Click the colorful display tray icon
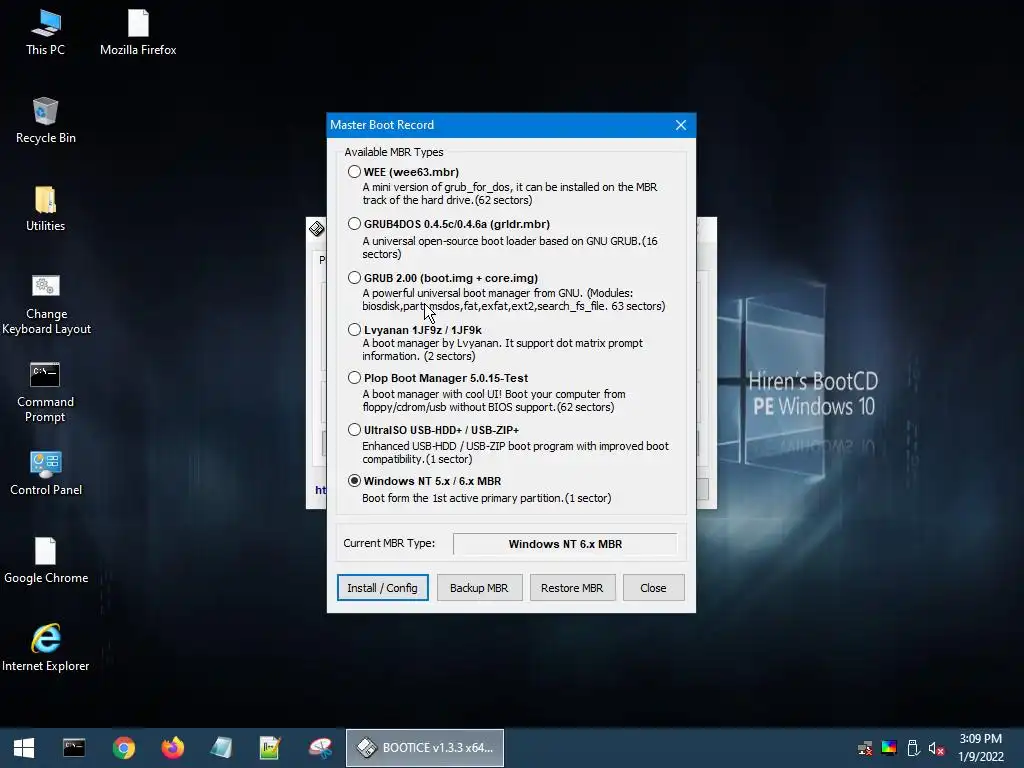Screen dimensions: 1024x768 (x=889, y=748)
